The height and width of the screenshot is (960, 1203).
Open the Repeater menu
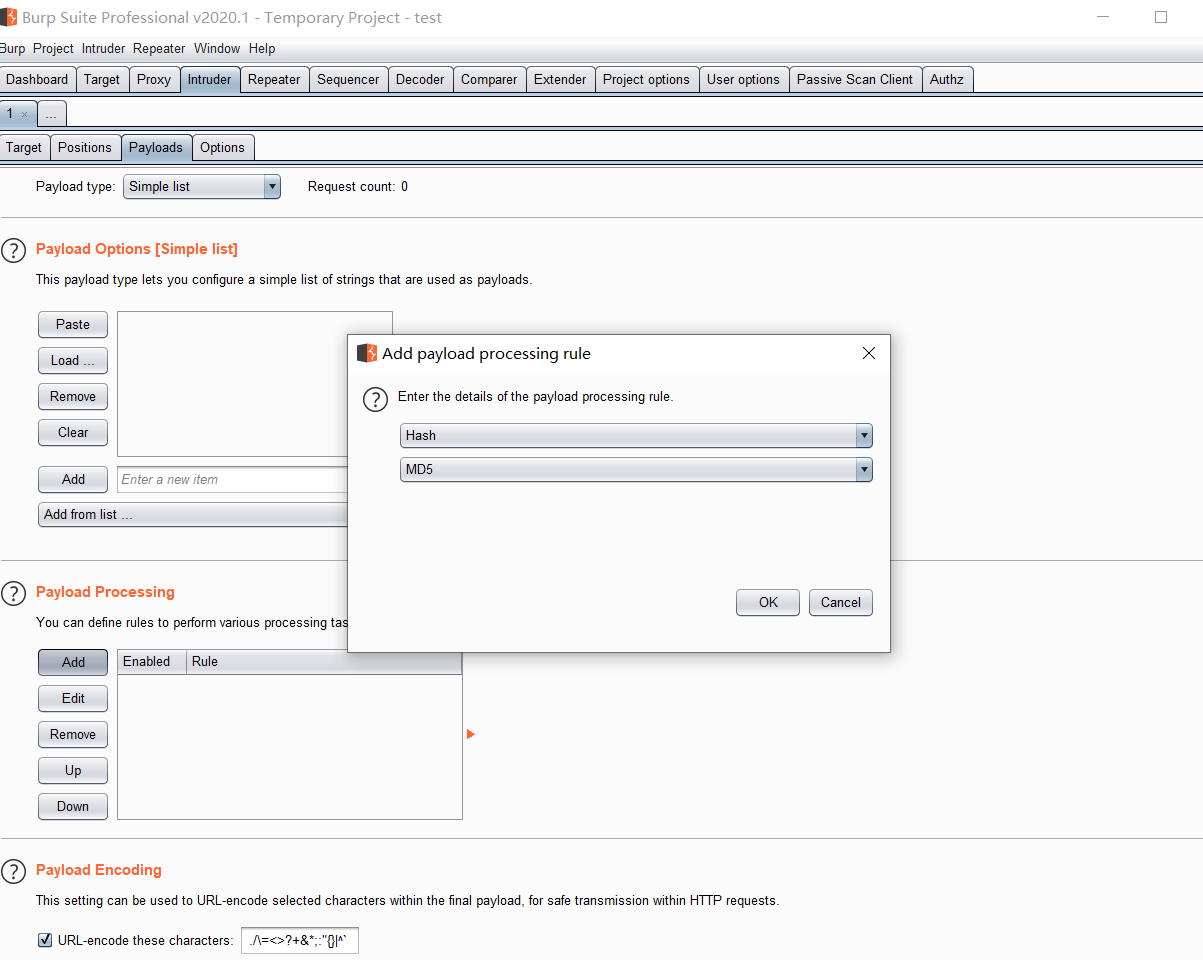159,48
